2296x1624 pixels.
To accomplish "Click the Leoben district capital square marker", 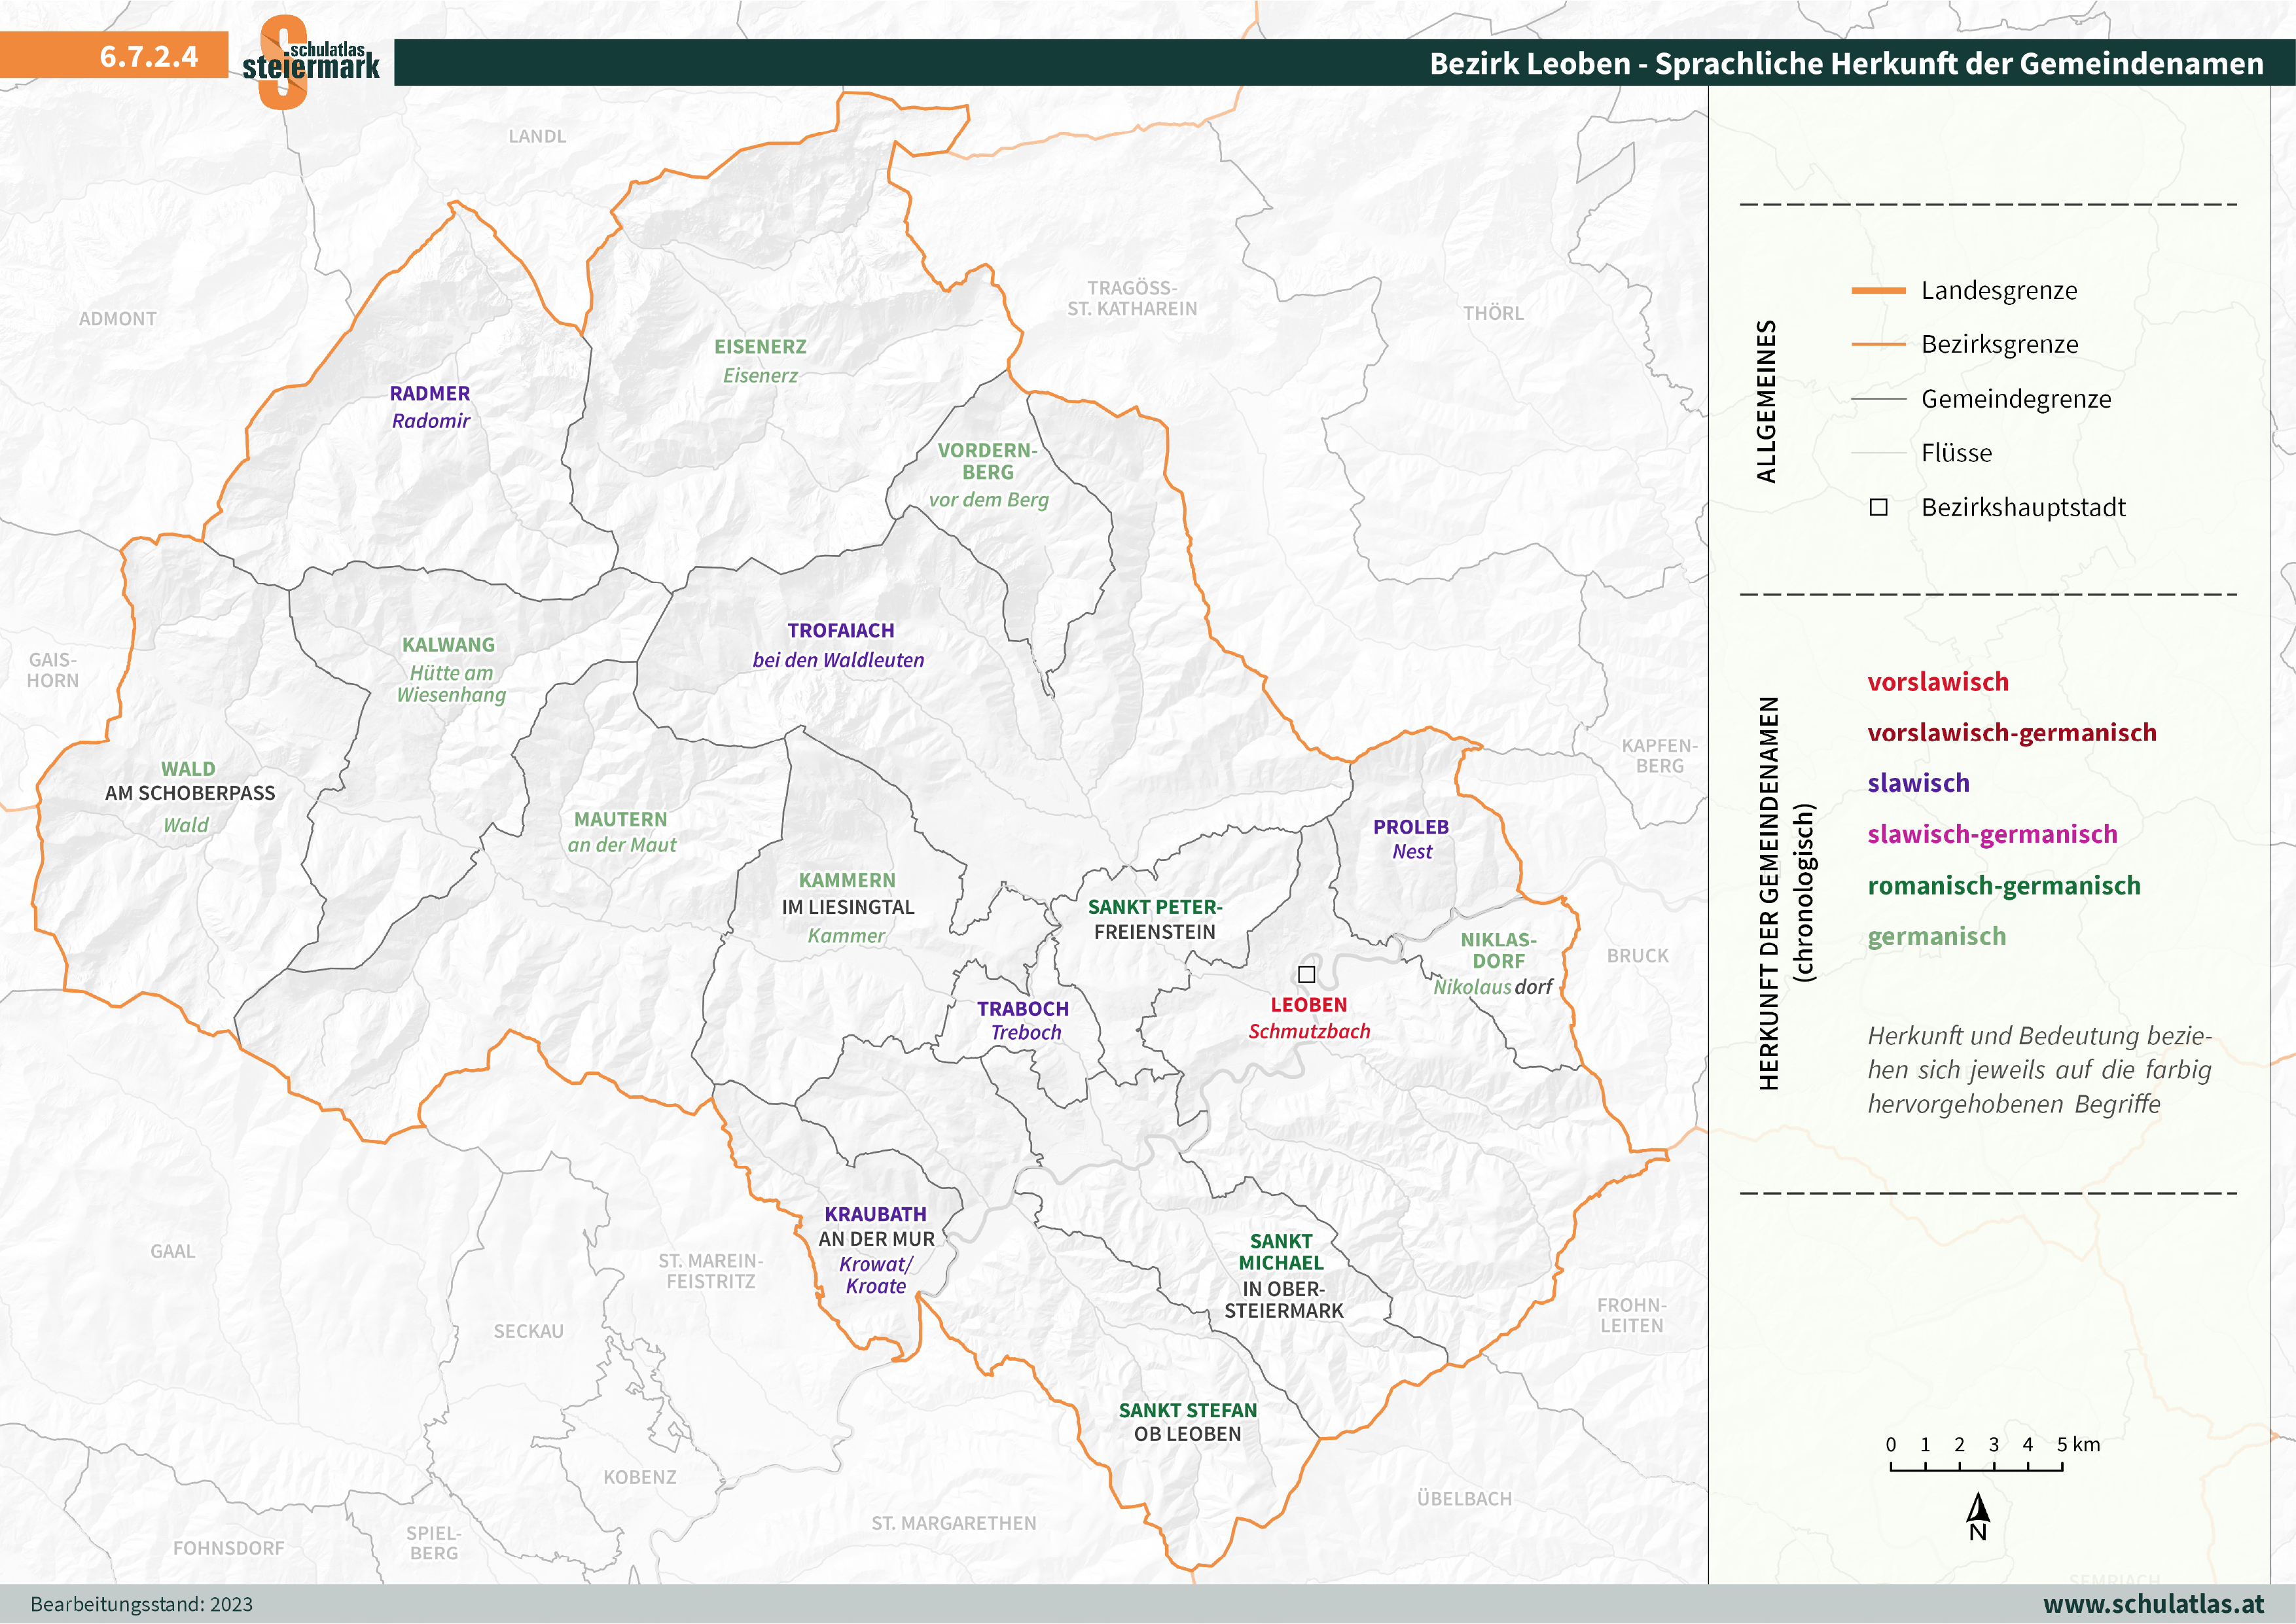I will (x=1306, y=974).
